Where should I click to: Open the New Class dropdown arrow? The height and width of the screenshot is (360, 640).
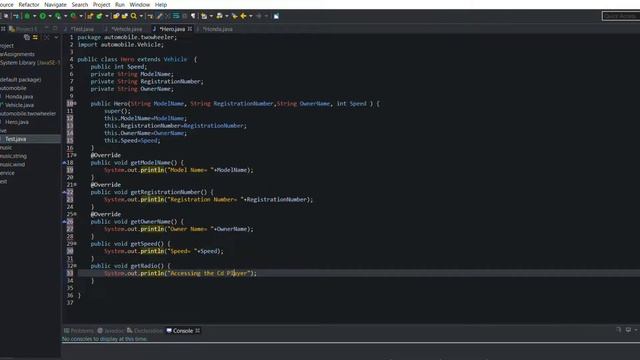tap(107, 16)
